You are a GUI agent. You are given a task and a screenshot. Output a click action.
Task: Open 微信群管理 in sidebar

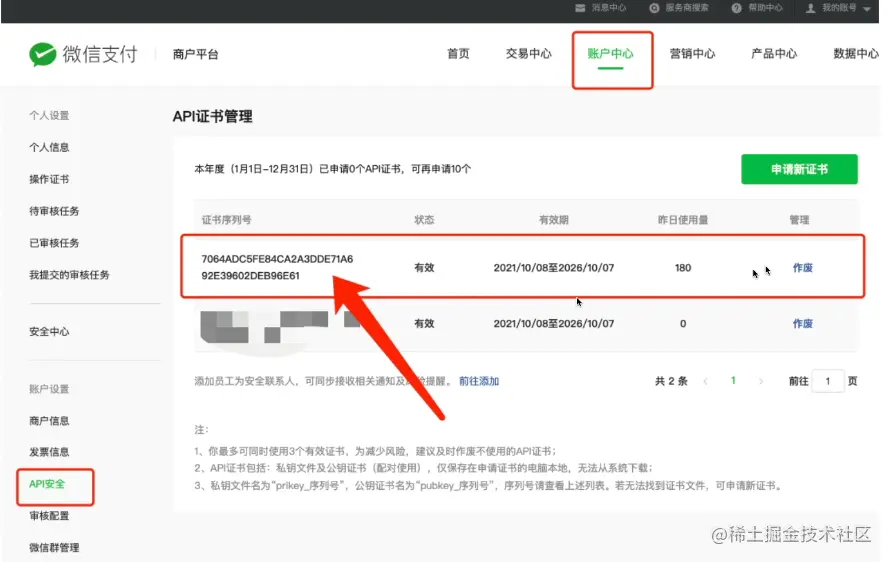[54, 548]
